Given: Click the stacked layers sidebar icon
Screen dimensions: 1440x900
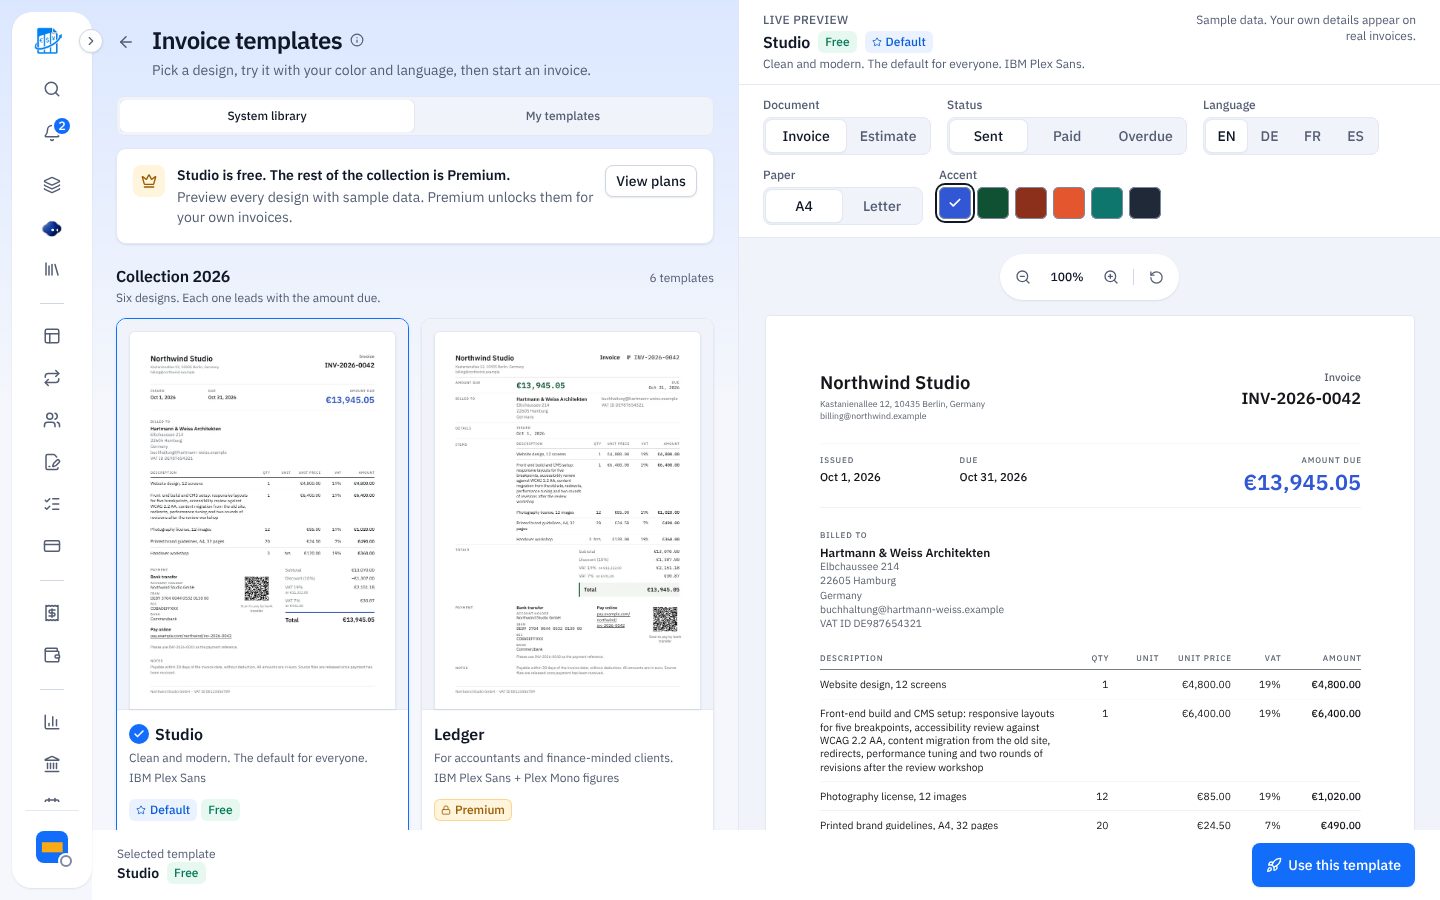Looking at the screenshot, I should (52, 185).
